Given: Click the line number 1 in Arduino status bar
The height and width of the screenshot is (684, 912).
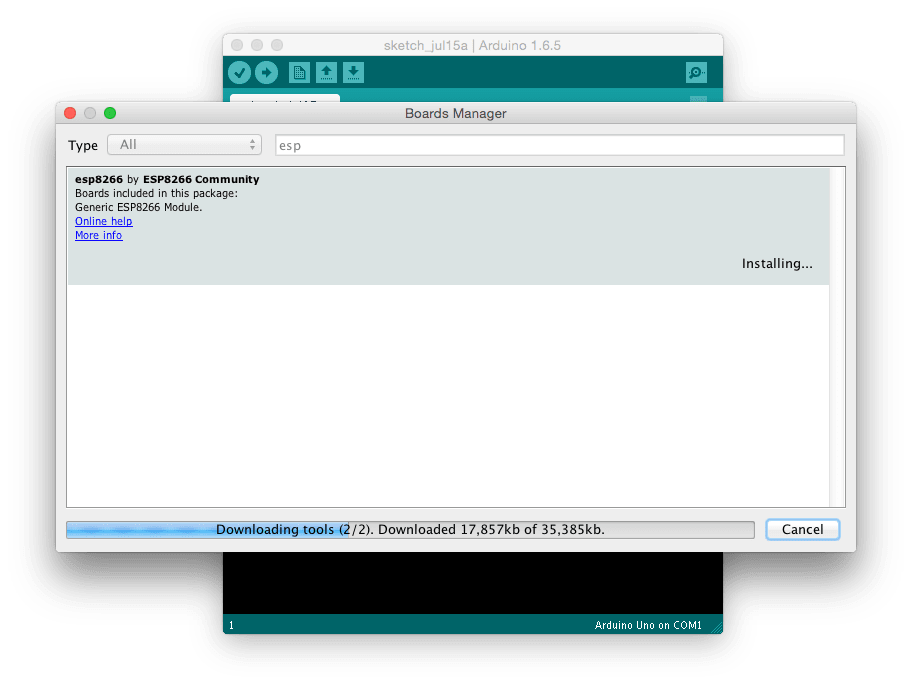Looking at the screenshot, I should 231,625.
